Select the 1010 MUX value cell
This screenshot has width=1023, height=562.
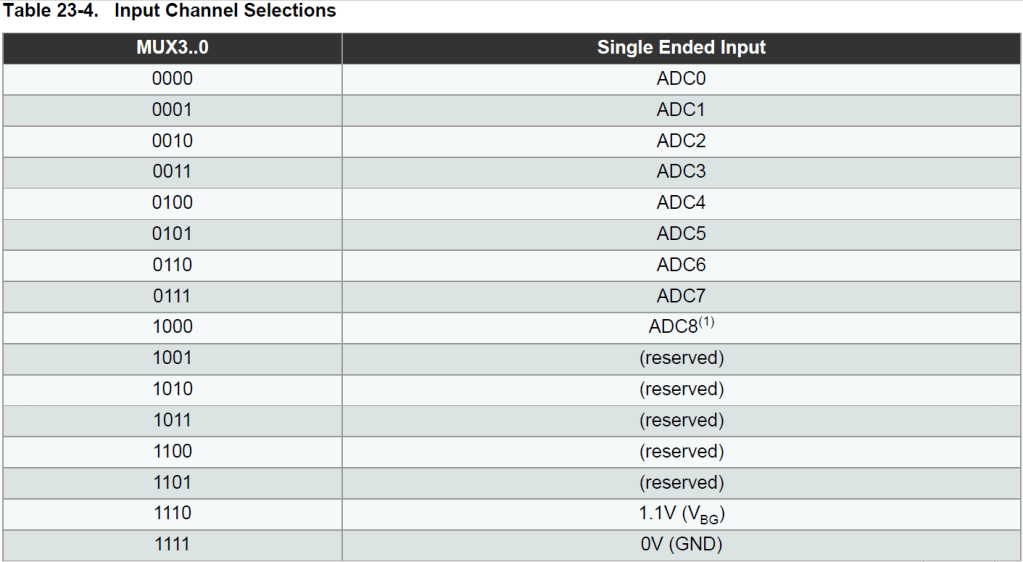[x=172, y=389]
